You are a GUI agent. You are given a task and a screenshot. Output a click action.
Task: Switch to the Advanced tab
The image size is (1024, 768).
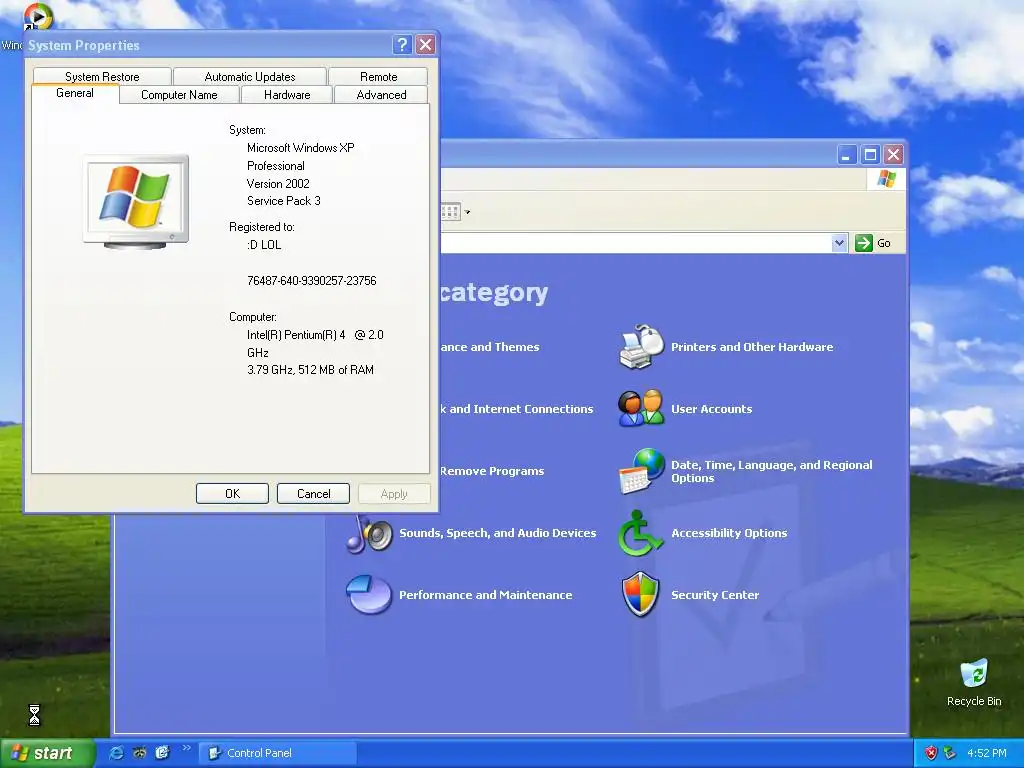[x=381, y=95]
